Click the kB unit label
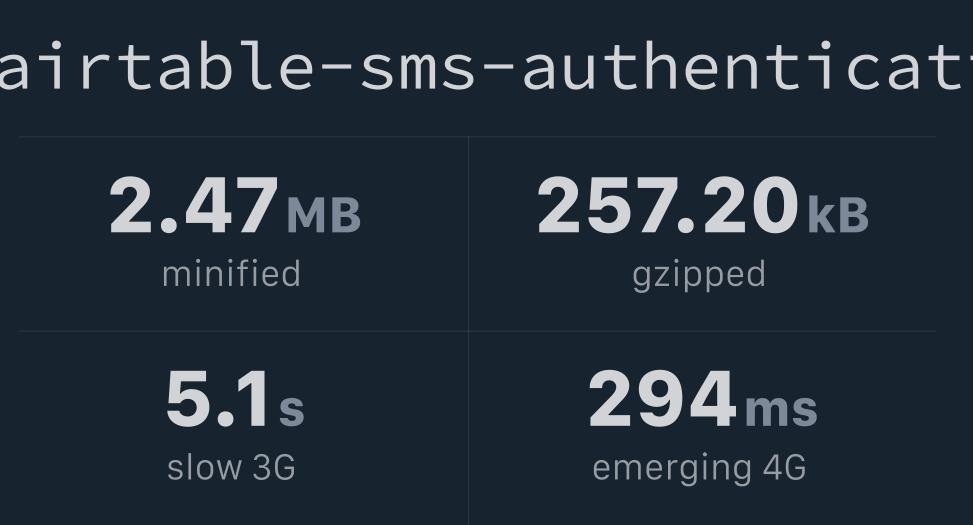Image resolution: width=973 pixels, height=525 pixels. 837,216
